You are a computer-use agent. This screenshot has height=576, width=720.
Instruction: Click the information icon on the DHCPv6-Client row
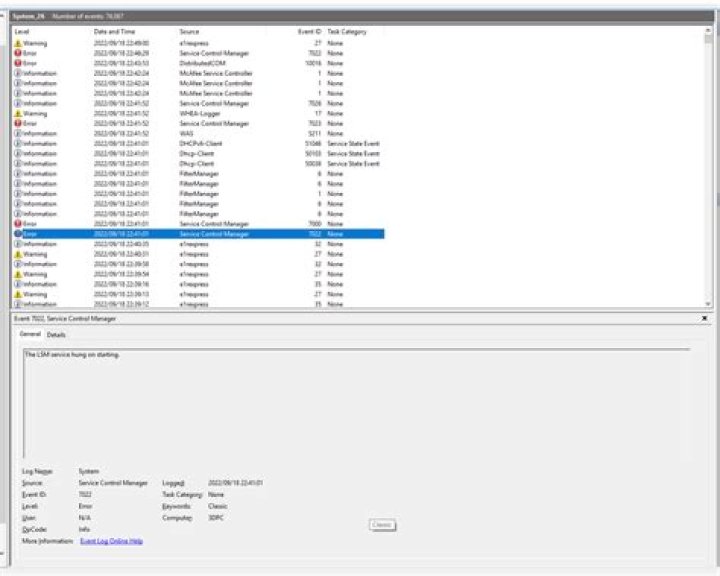18,144
